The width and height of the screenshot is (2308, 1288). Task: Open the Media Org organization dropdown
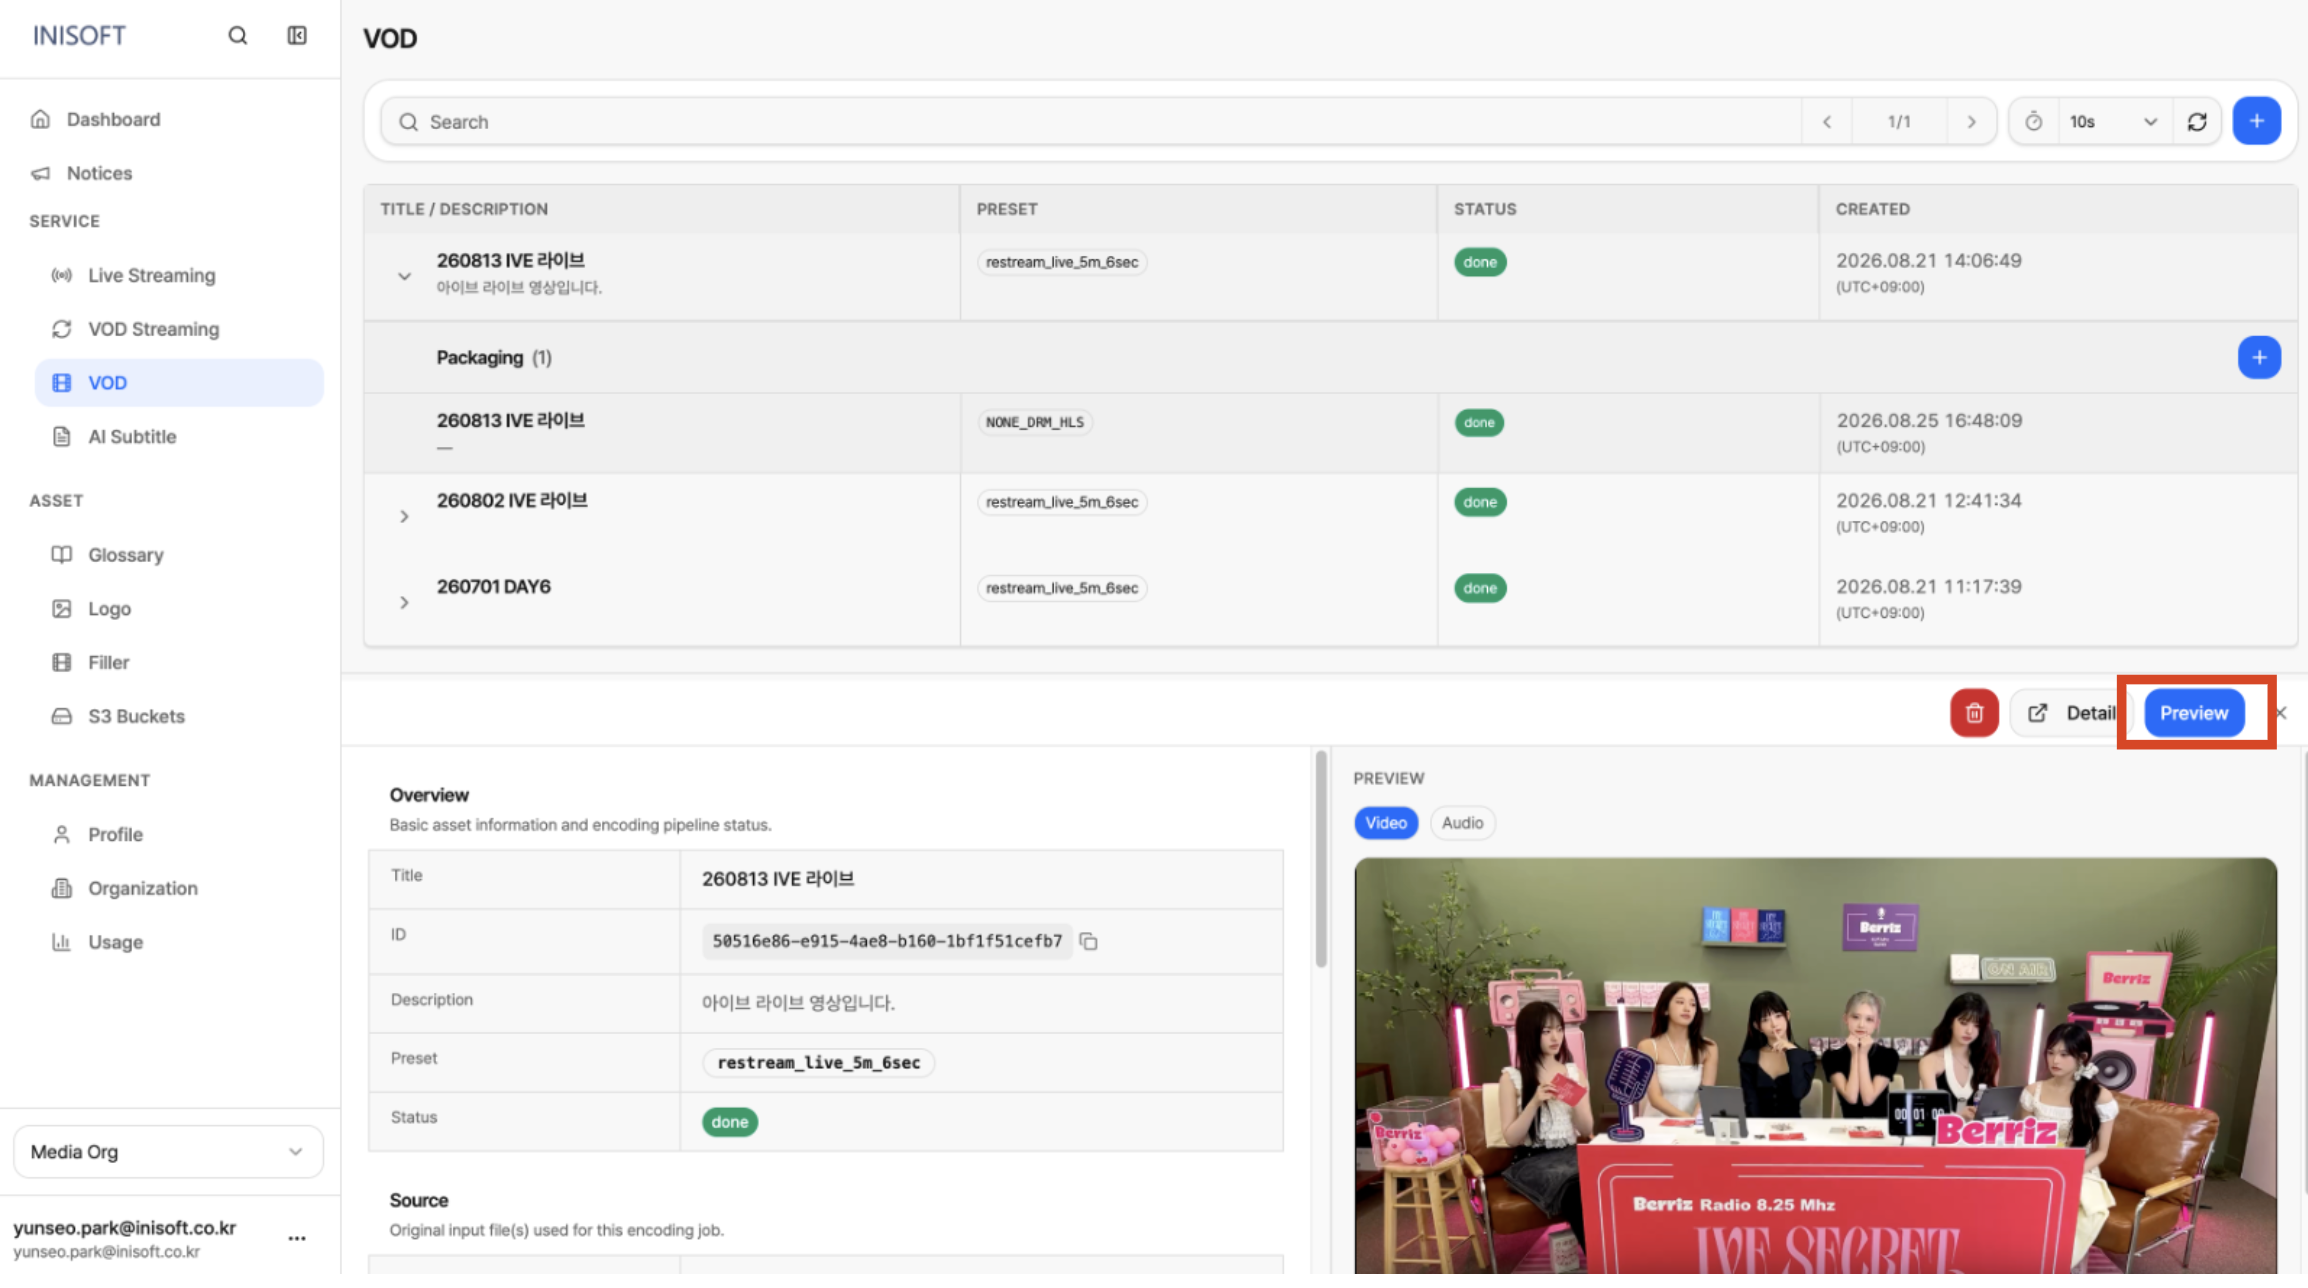(x=168, y=1152)
